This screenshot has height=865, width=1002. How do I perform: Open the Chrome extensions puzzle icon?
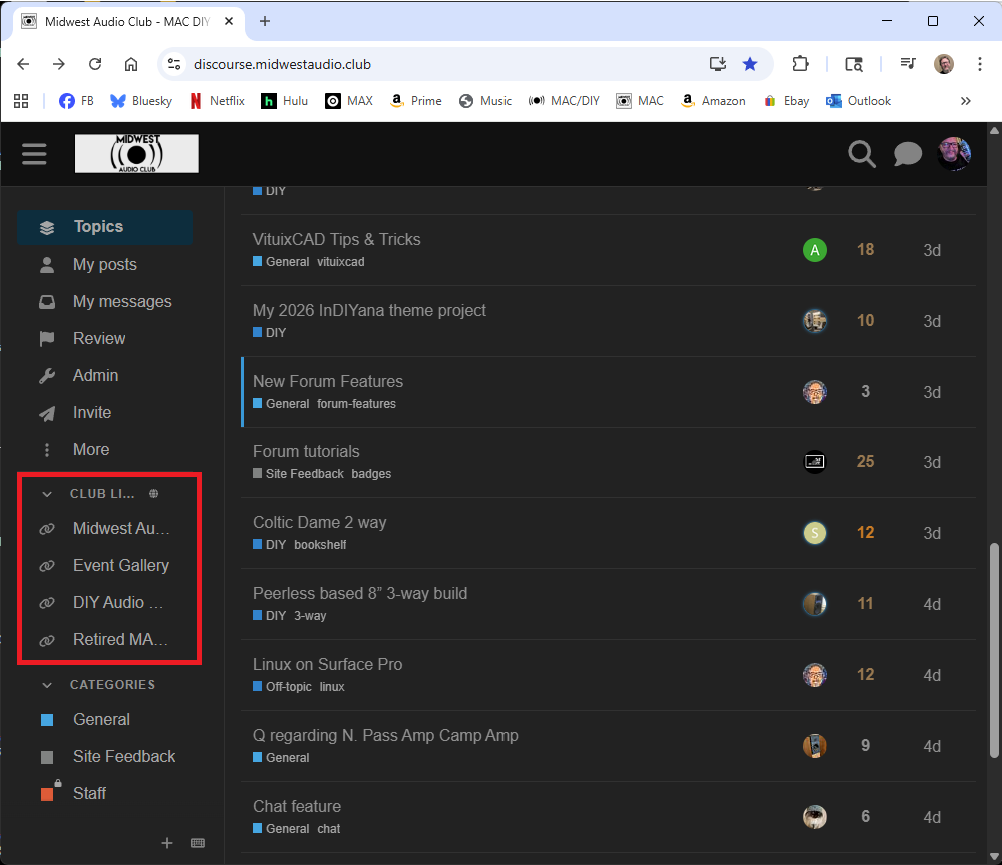[x=800, y=64]
